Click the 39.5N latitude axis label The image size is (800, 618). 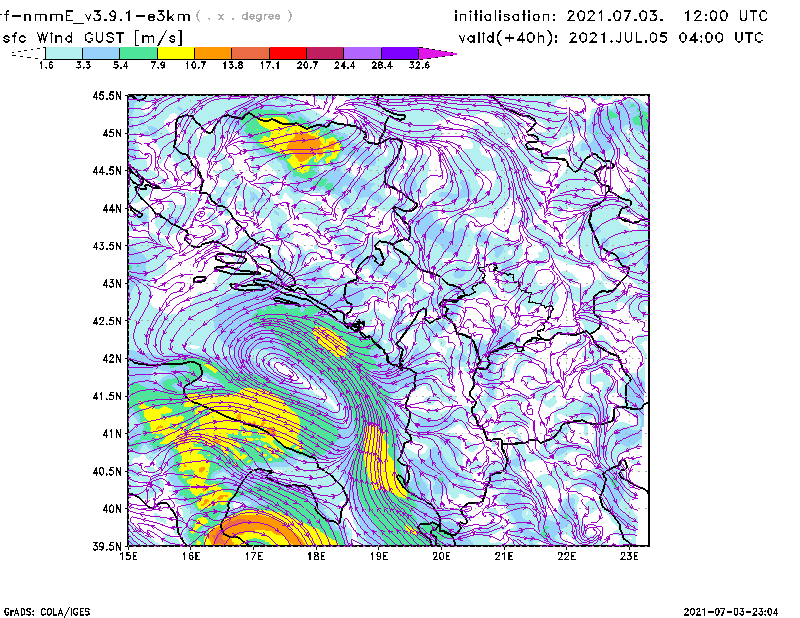click(x=107, y=546)
